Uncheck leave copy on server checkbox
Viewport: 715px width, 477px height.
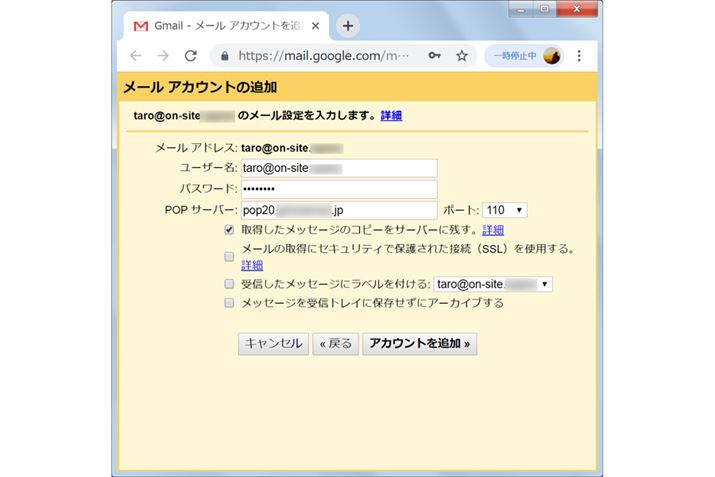(x=230, y=230)
